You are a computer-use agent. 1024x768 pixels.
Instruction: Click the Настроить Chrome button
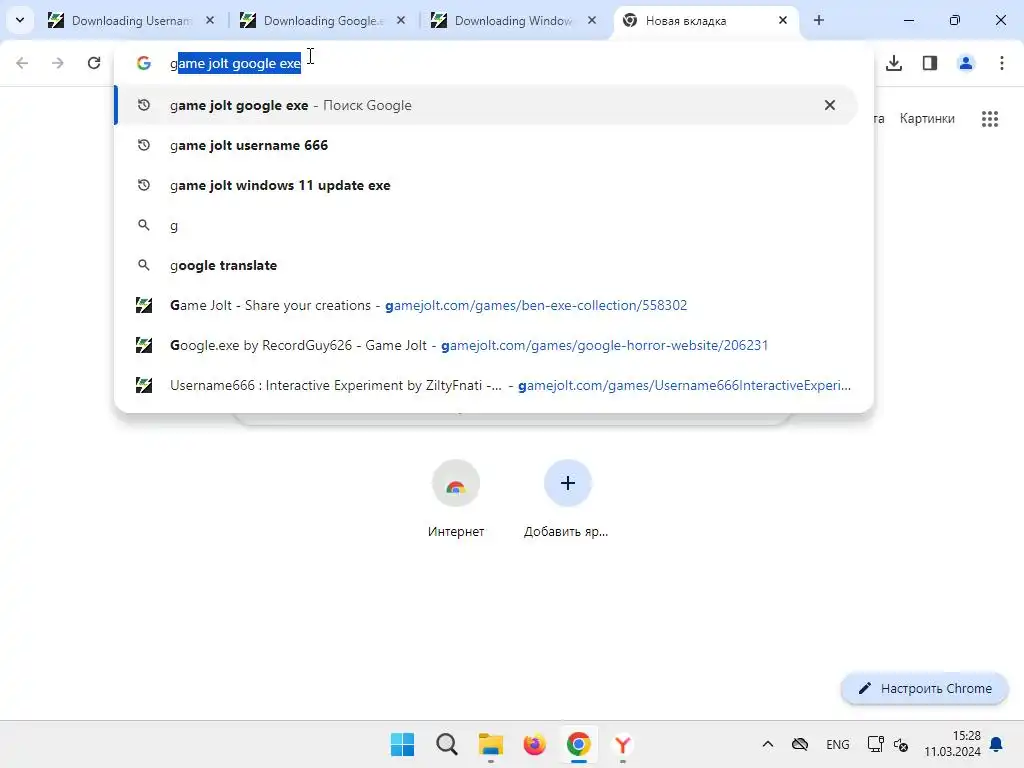tap(925, 688)
